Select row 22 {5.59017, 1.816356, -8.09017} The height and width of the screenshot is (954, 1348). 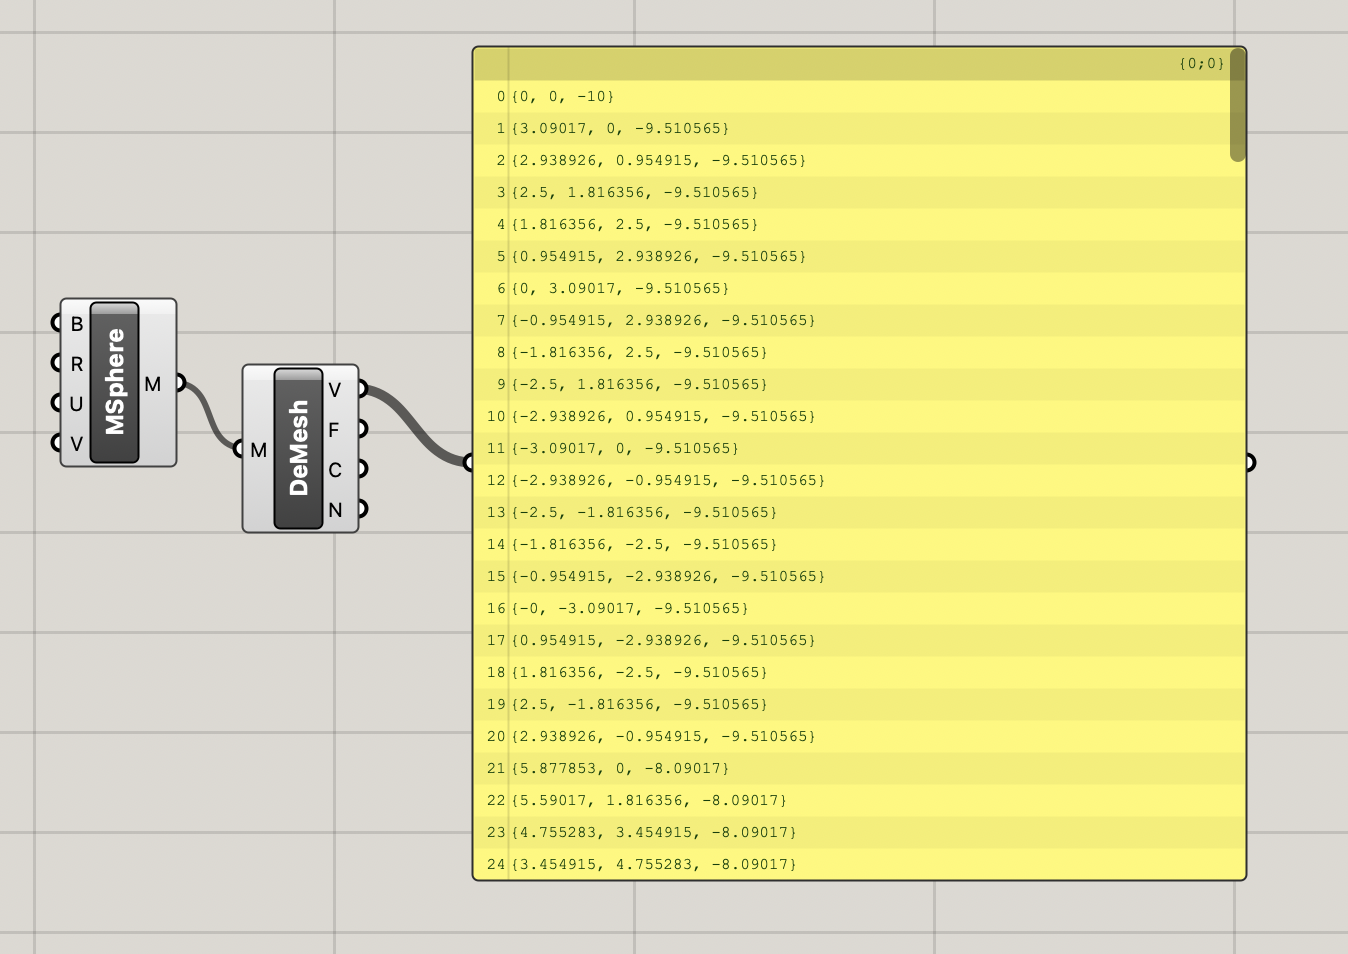650,800
